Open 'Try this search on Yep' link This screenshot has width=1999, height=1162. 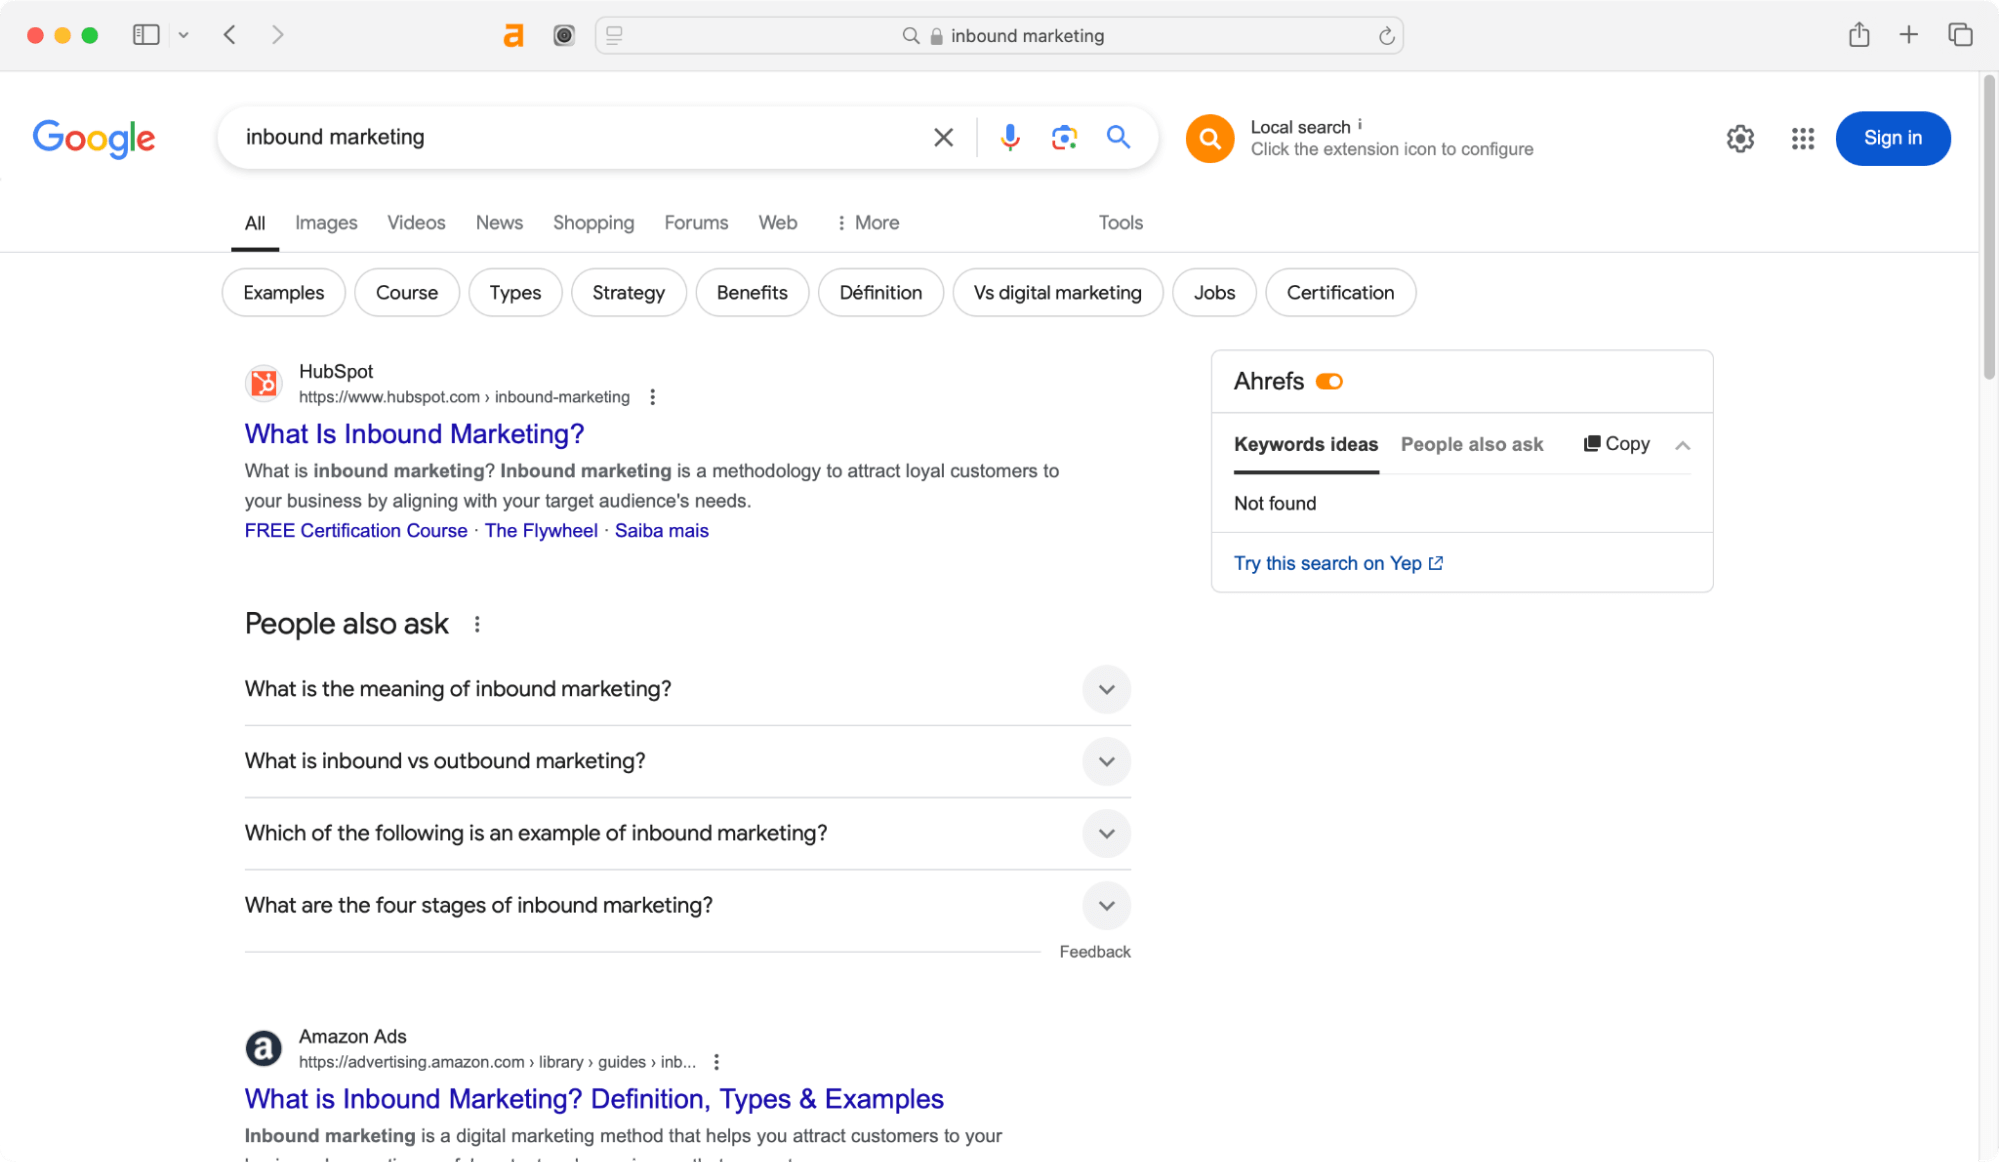click(x=1328, y=563)
